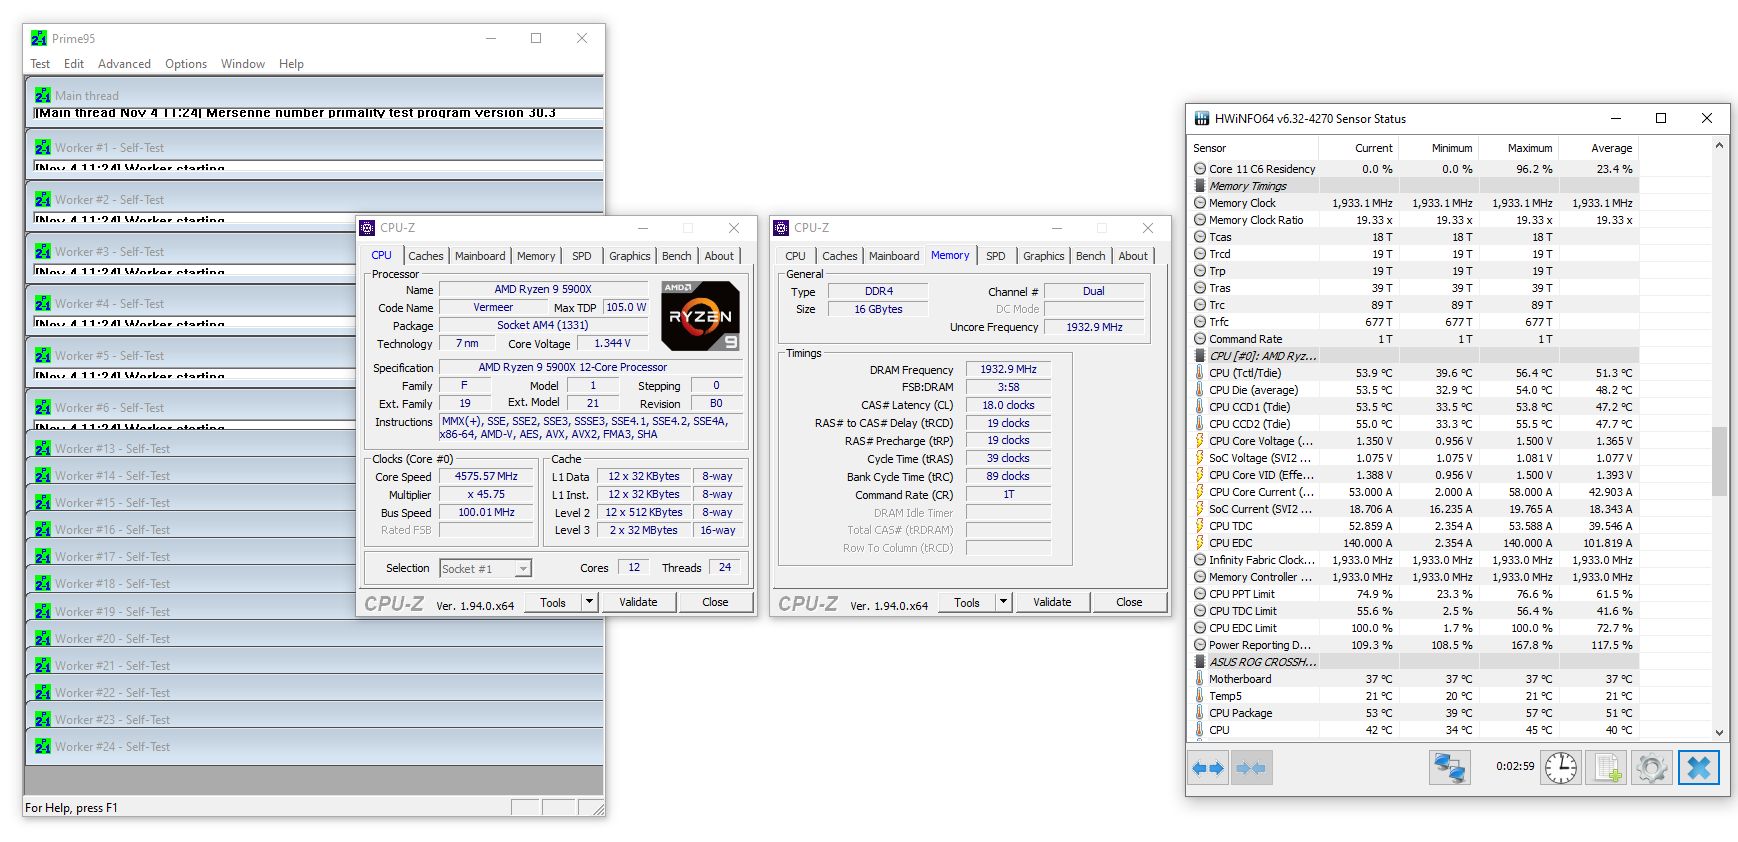Open Prime95 Advanced menu
This screenshot has height=842, width=1738.
(124, 63)
